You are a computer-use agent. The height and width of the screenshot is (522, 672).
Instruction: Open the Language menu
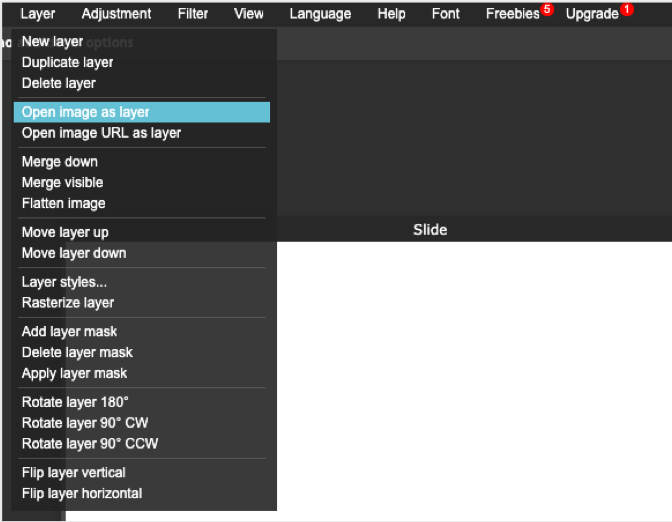click(320, 14)
